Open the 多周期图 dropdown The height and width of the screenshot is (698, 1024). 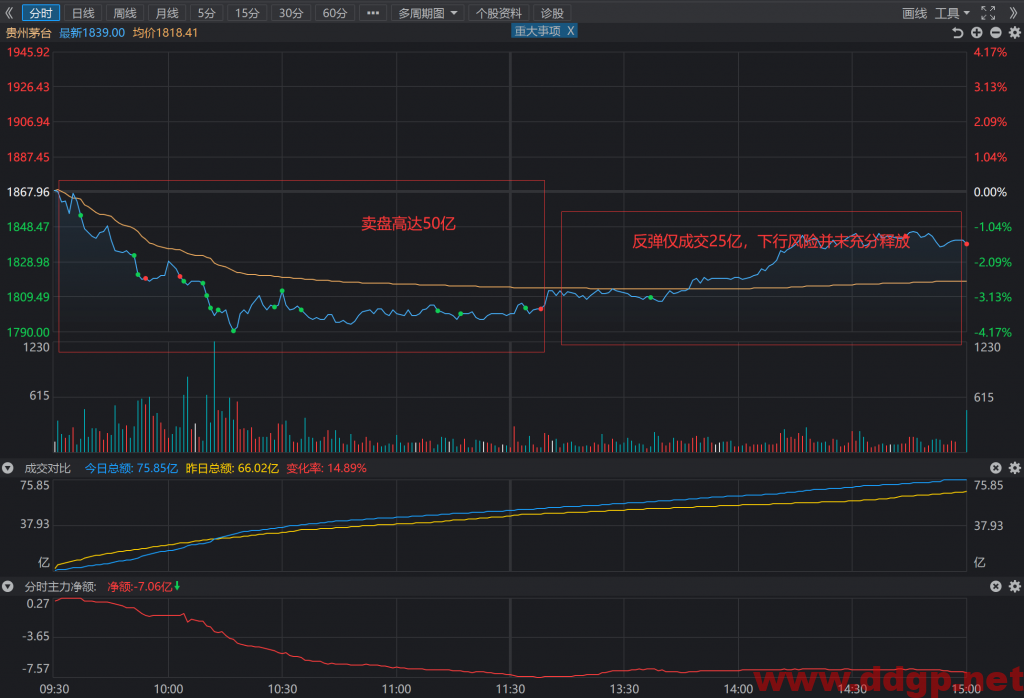pos(427,13)
